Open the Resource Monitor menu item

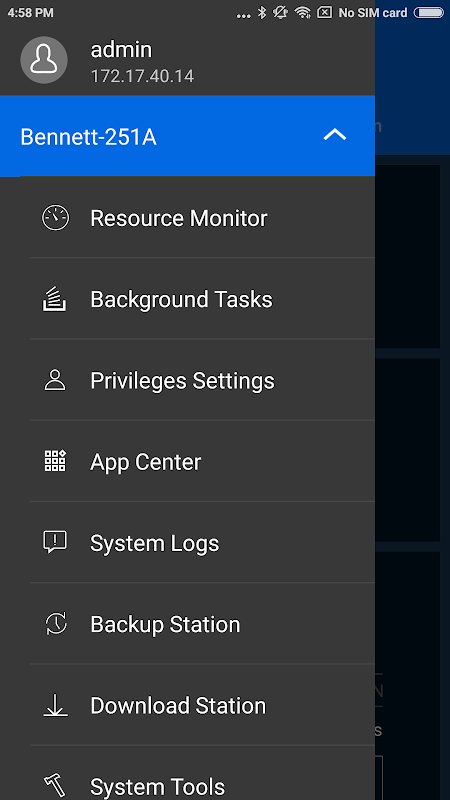203,218
